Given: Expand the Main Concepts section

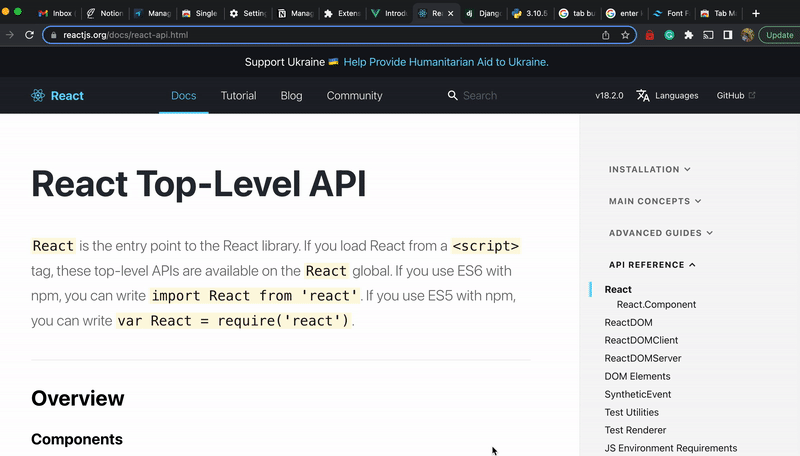Looking at the screenshot, I should (655, 201).
